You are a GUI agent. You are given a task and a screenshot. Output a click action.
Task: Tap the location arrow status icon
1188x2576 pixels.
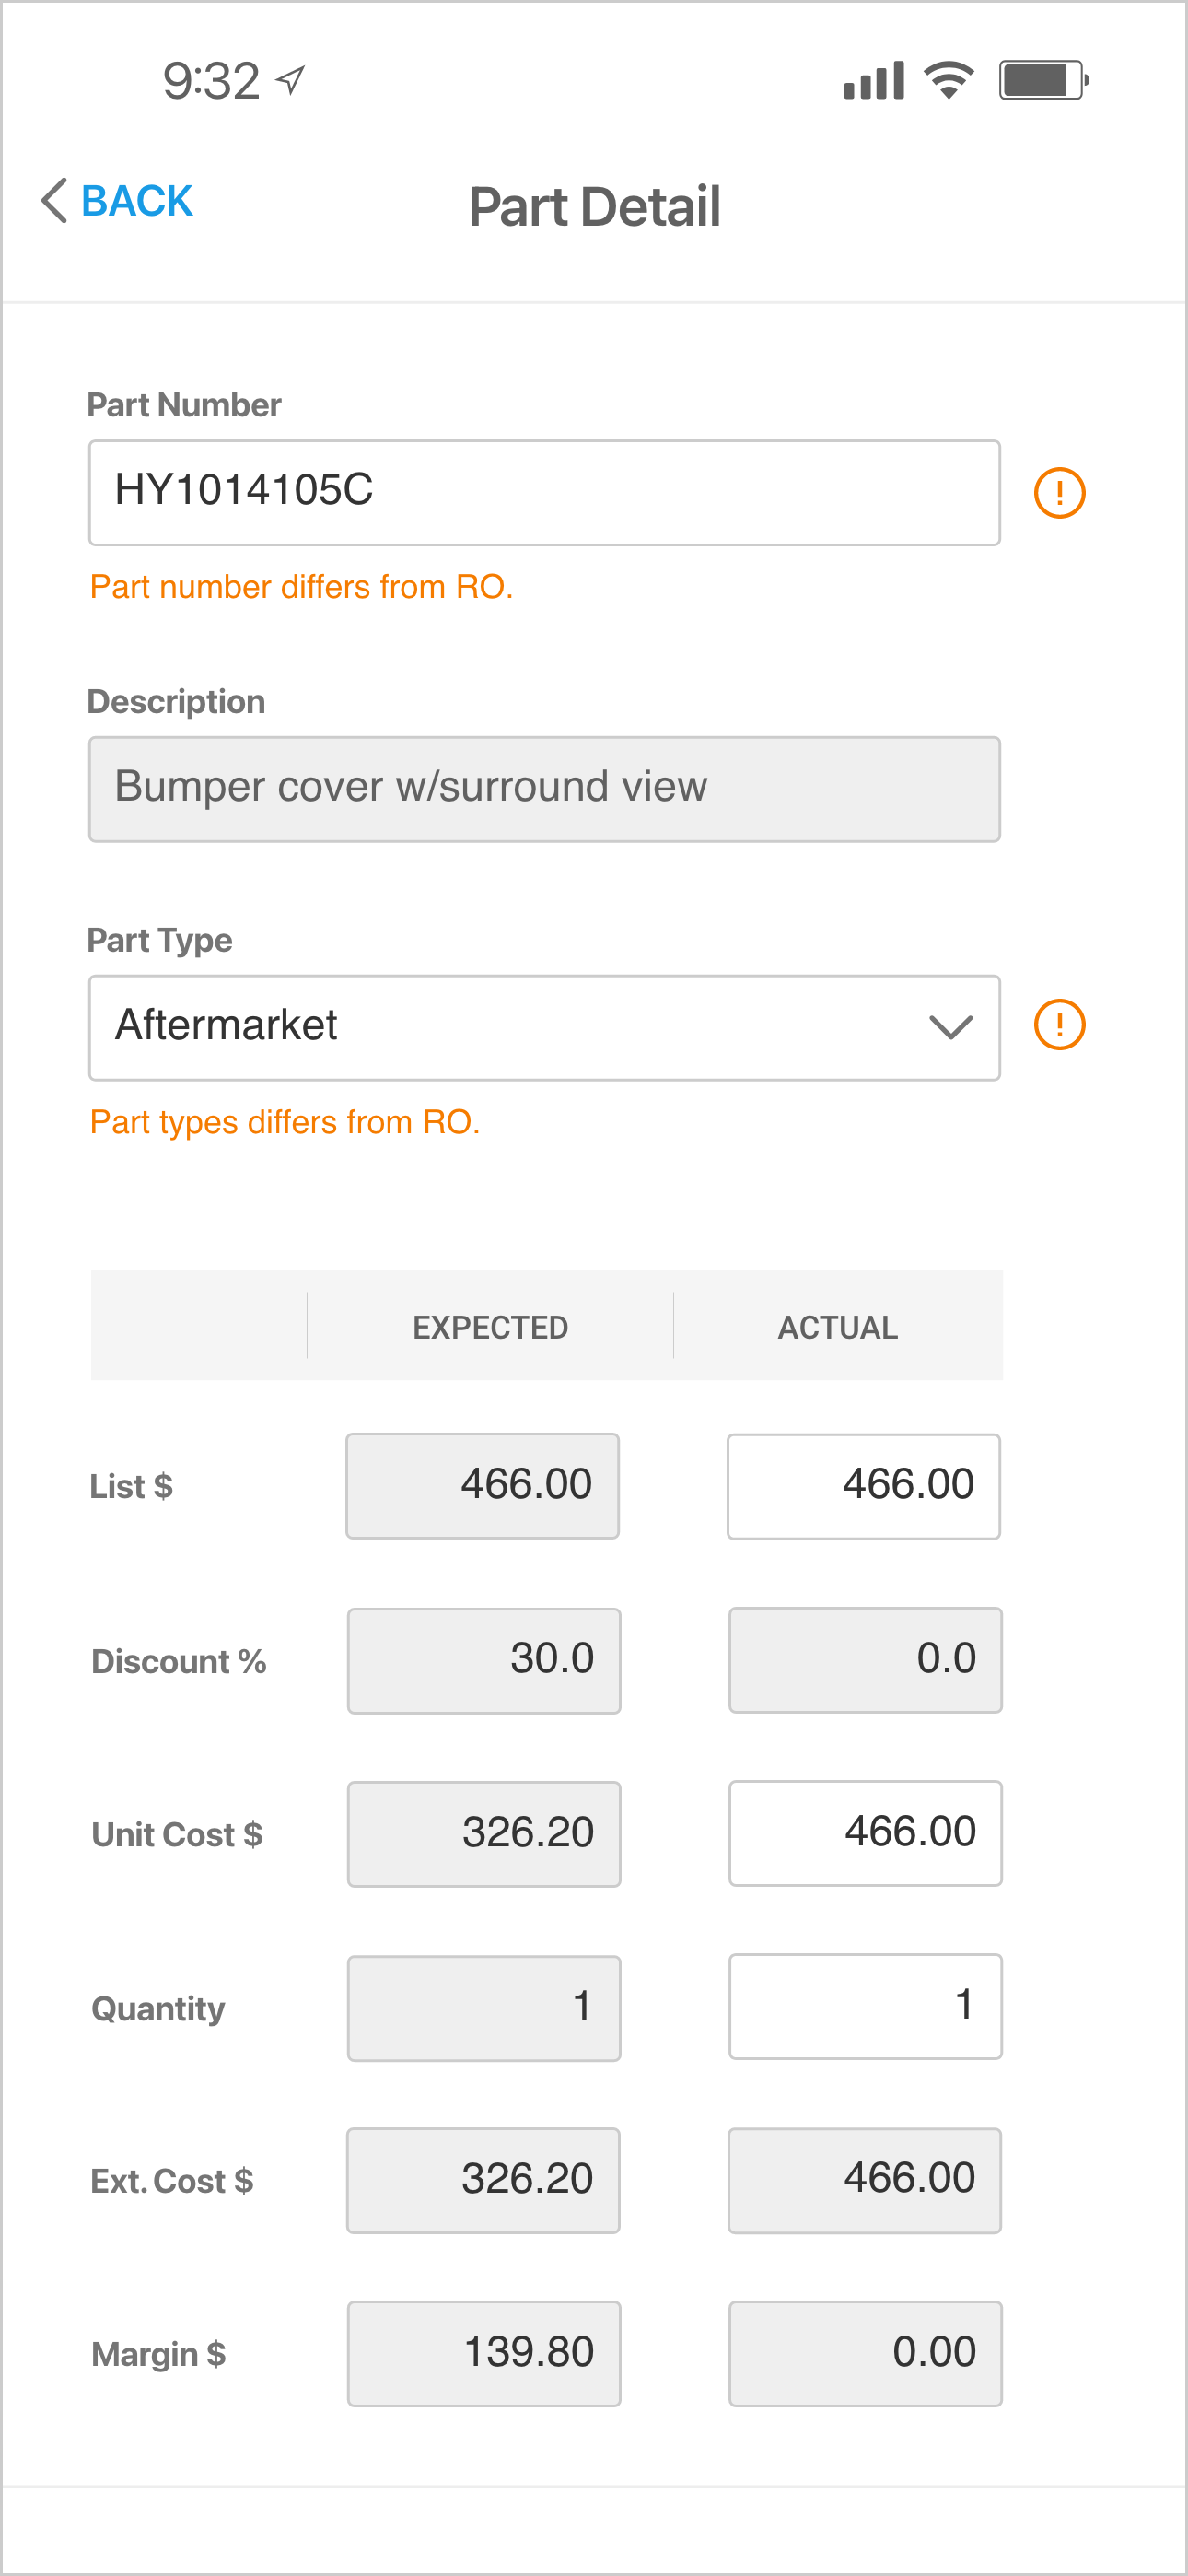pos(290,80)
